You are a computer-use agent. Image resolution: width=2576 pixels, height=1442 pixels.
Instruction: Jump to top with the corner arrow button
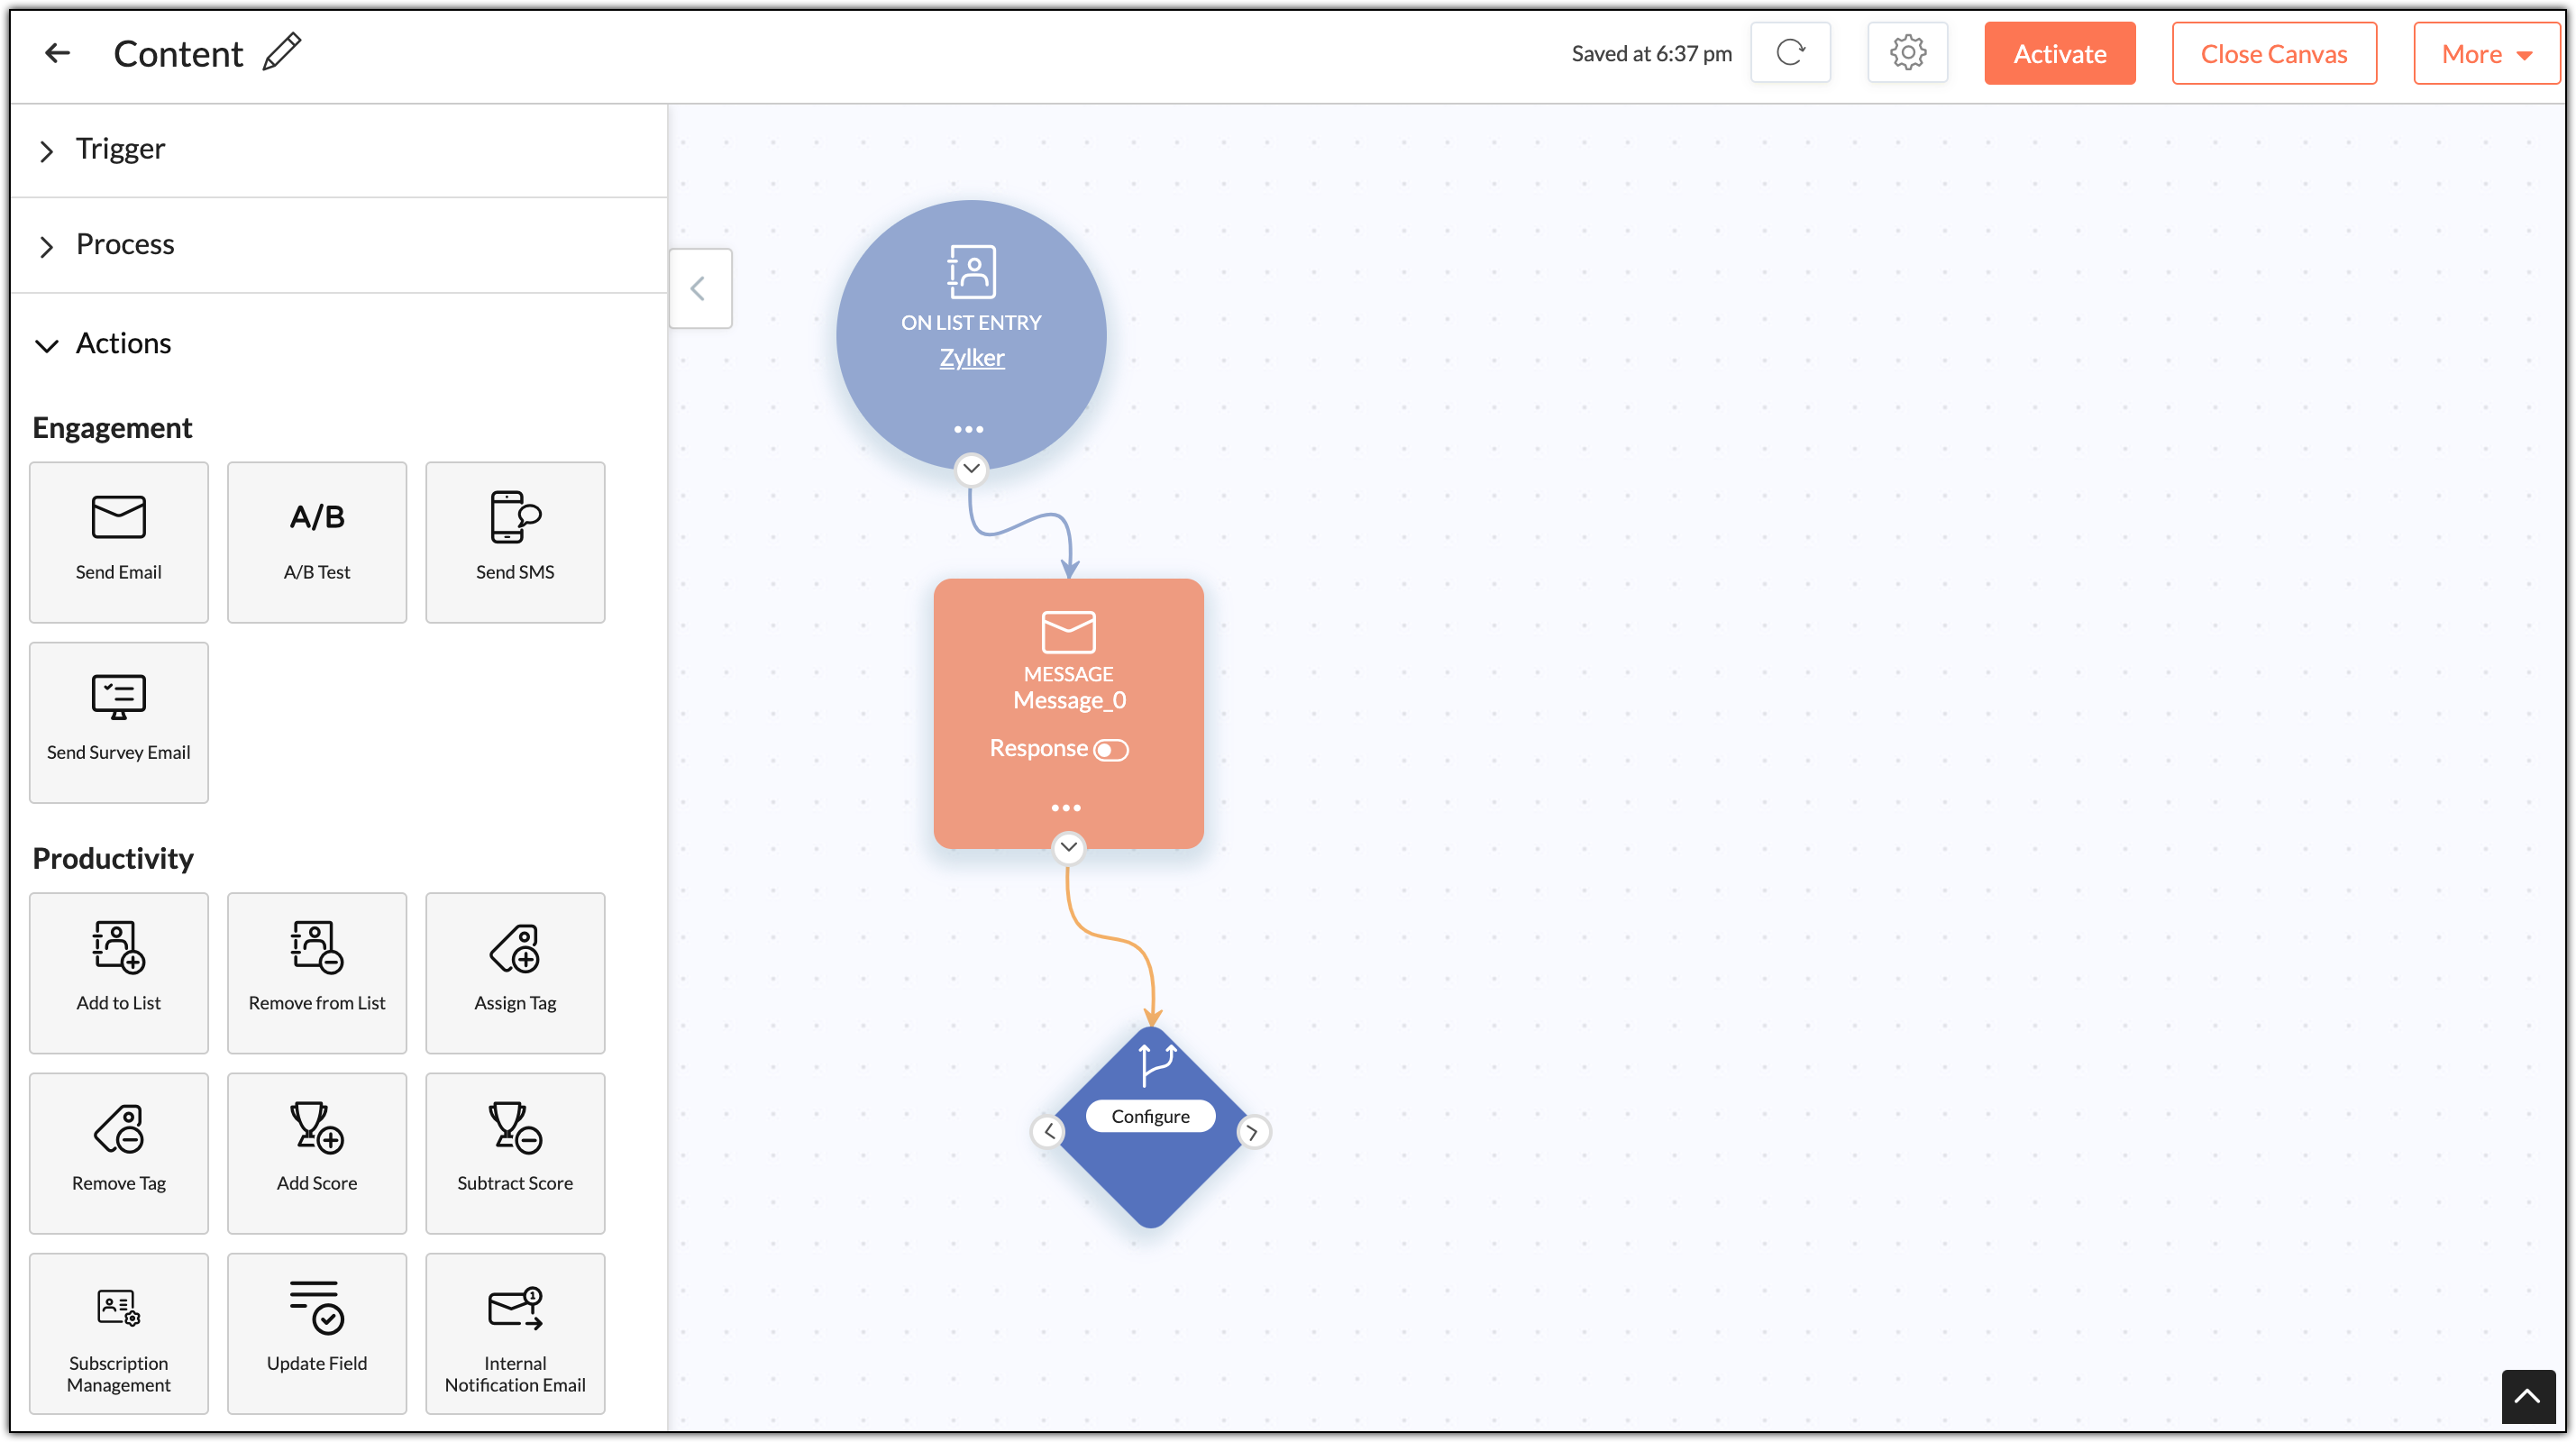coord(2527,1396)
